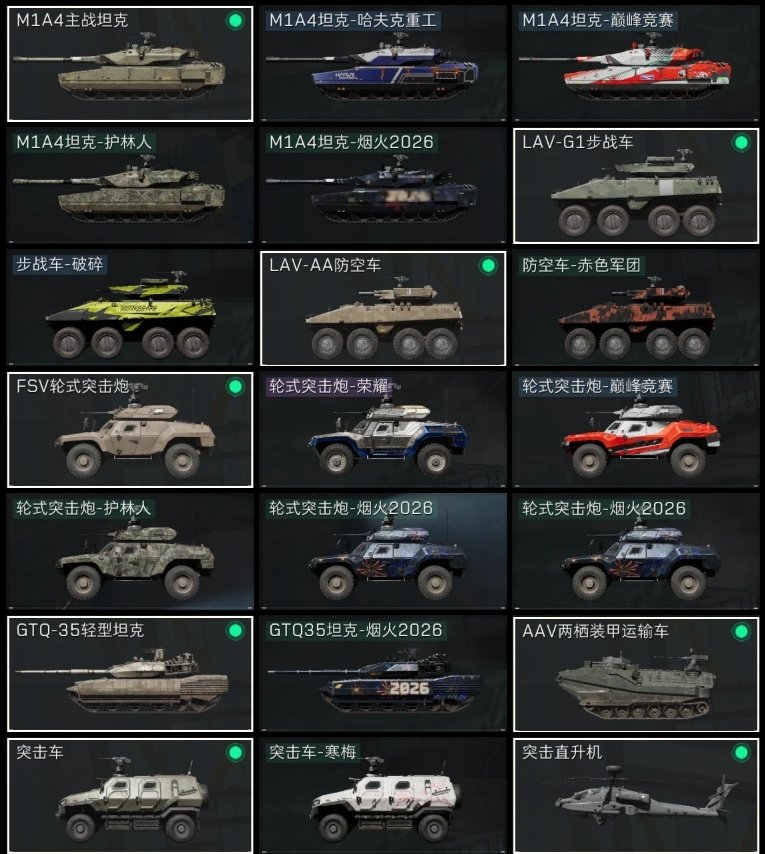Select the M1A4主战坦克 default skin card

pos(130,64)
